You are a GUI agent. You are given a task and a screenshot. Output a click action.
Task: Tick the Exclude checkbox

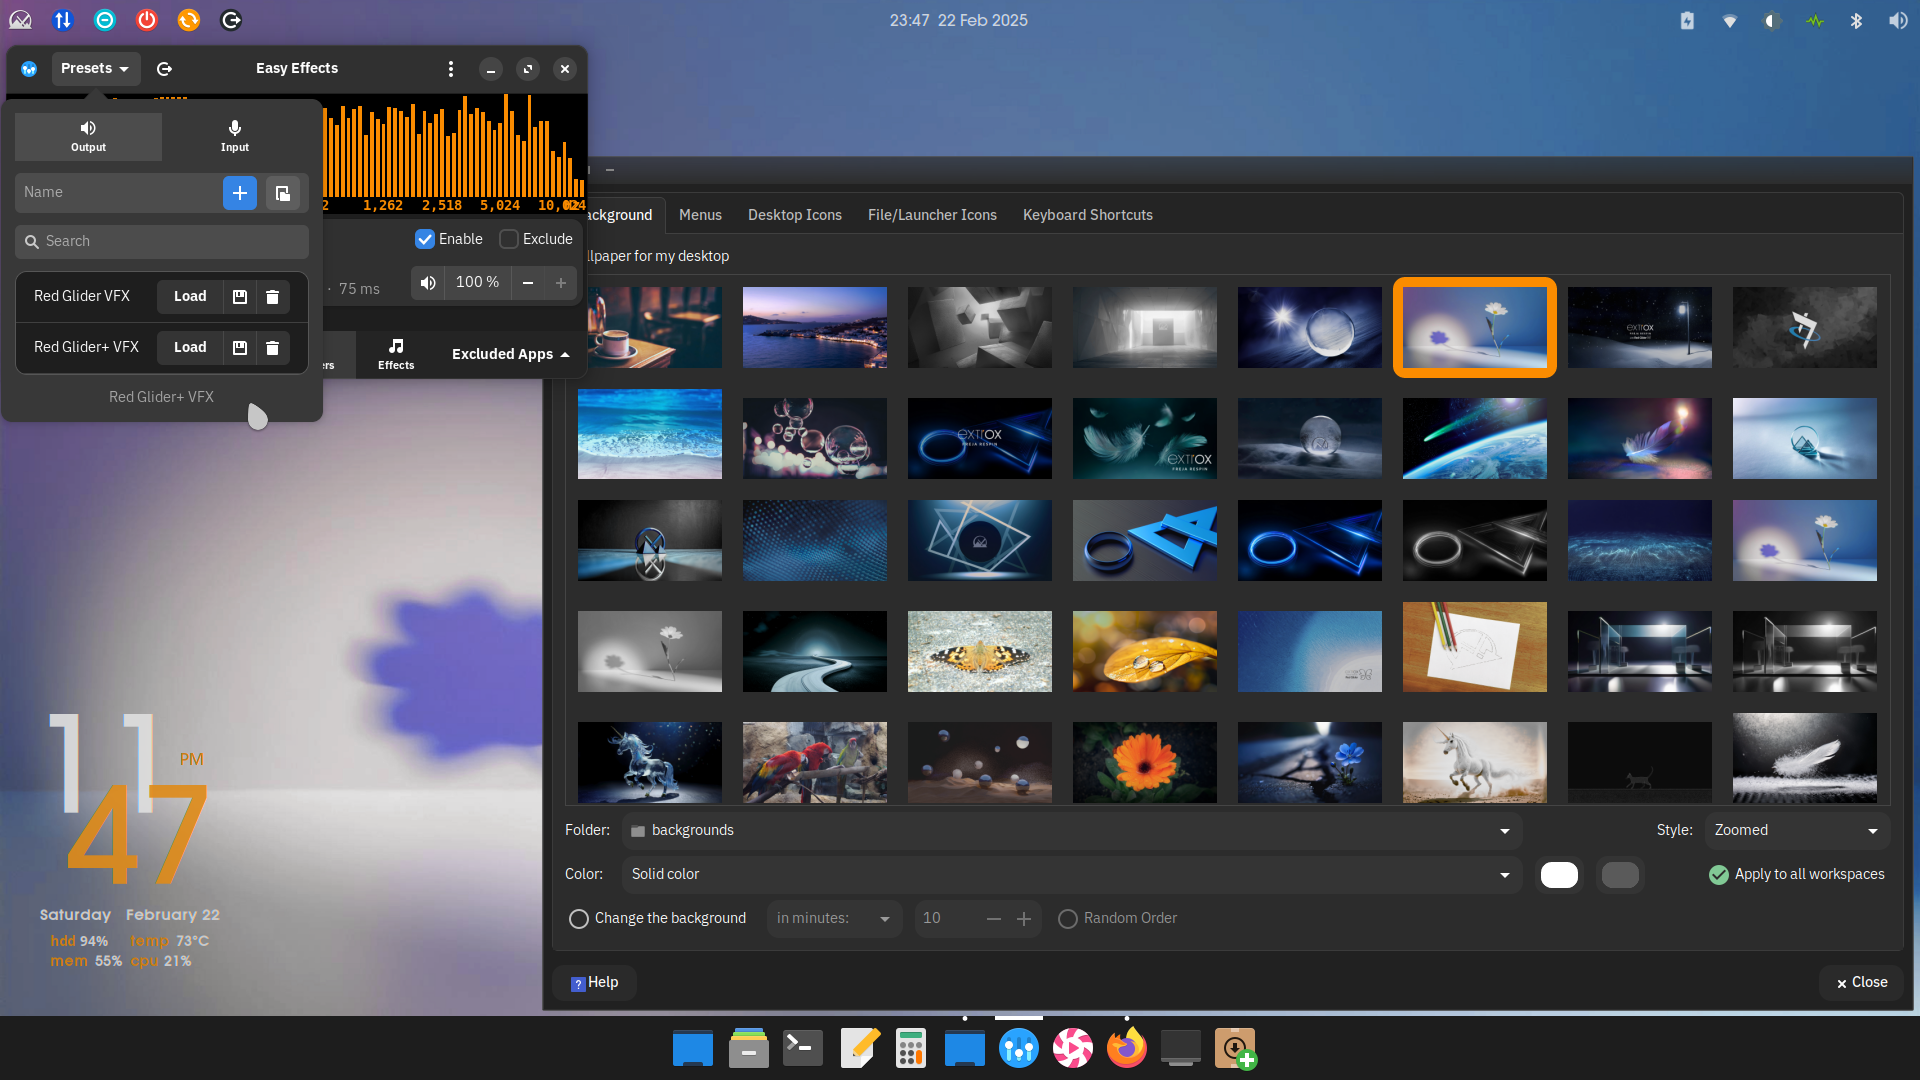pyautogui.click(x=509, y=239)
